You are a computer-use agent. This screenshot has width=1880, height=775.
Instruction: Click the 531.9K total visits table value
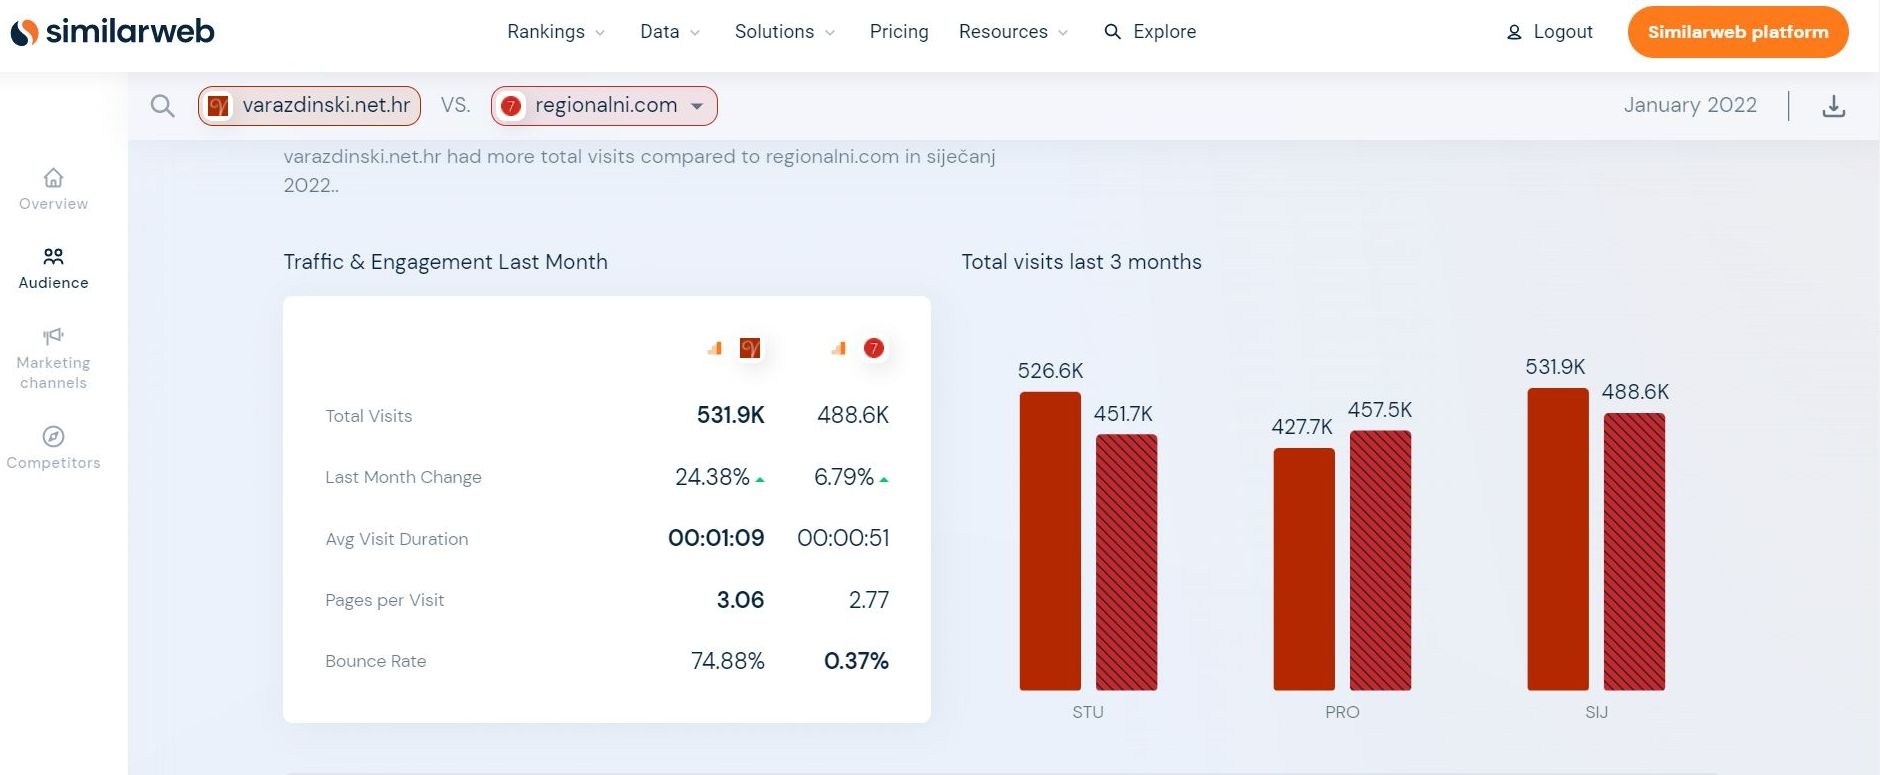point(730,415)
